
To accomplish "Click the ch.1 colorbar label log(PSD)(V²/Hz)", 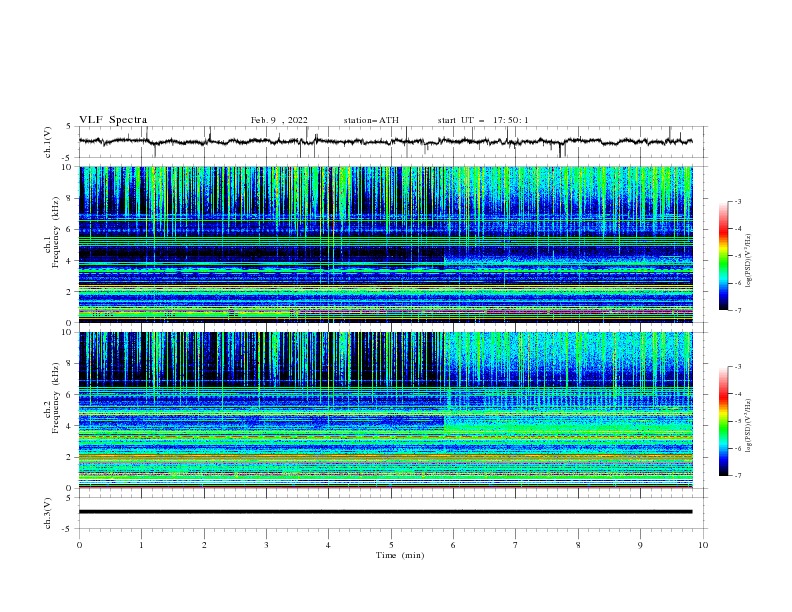I will [x=749, y=261].
